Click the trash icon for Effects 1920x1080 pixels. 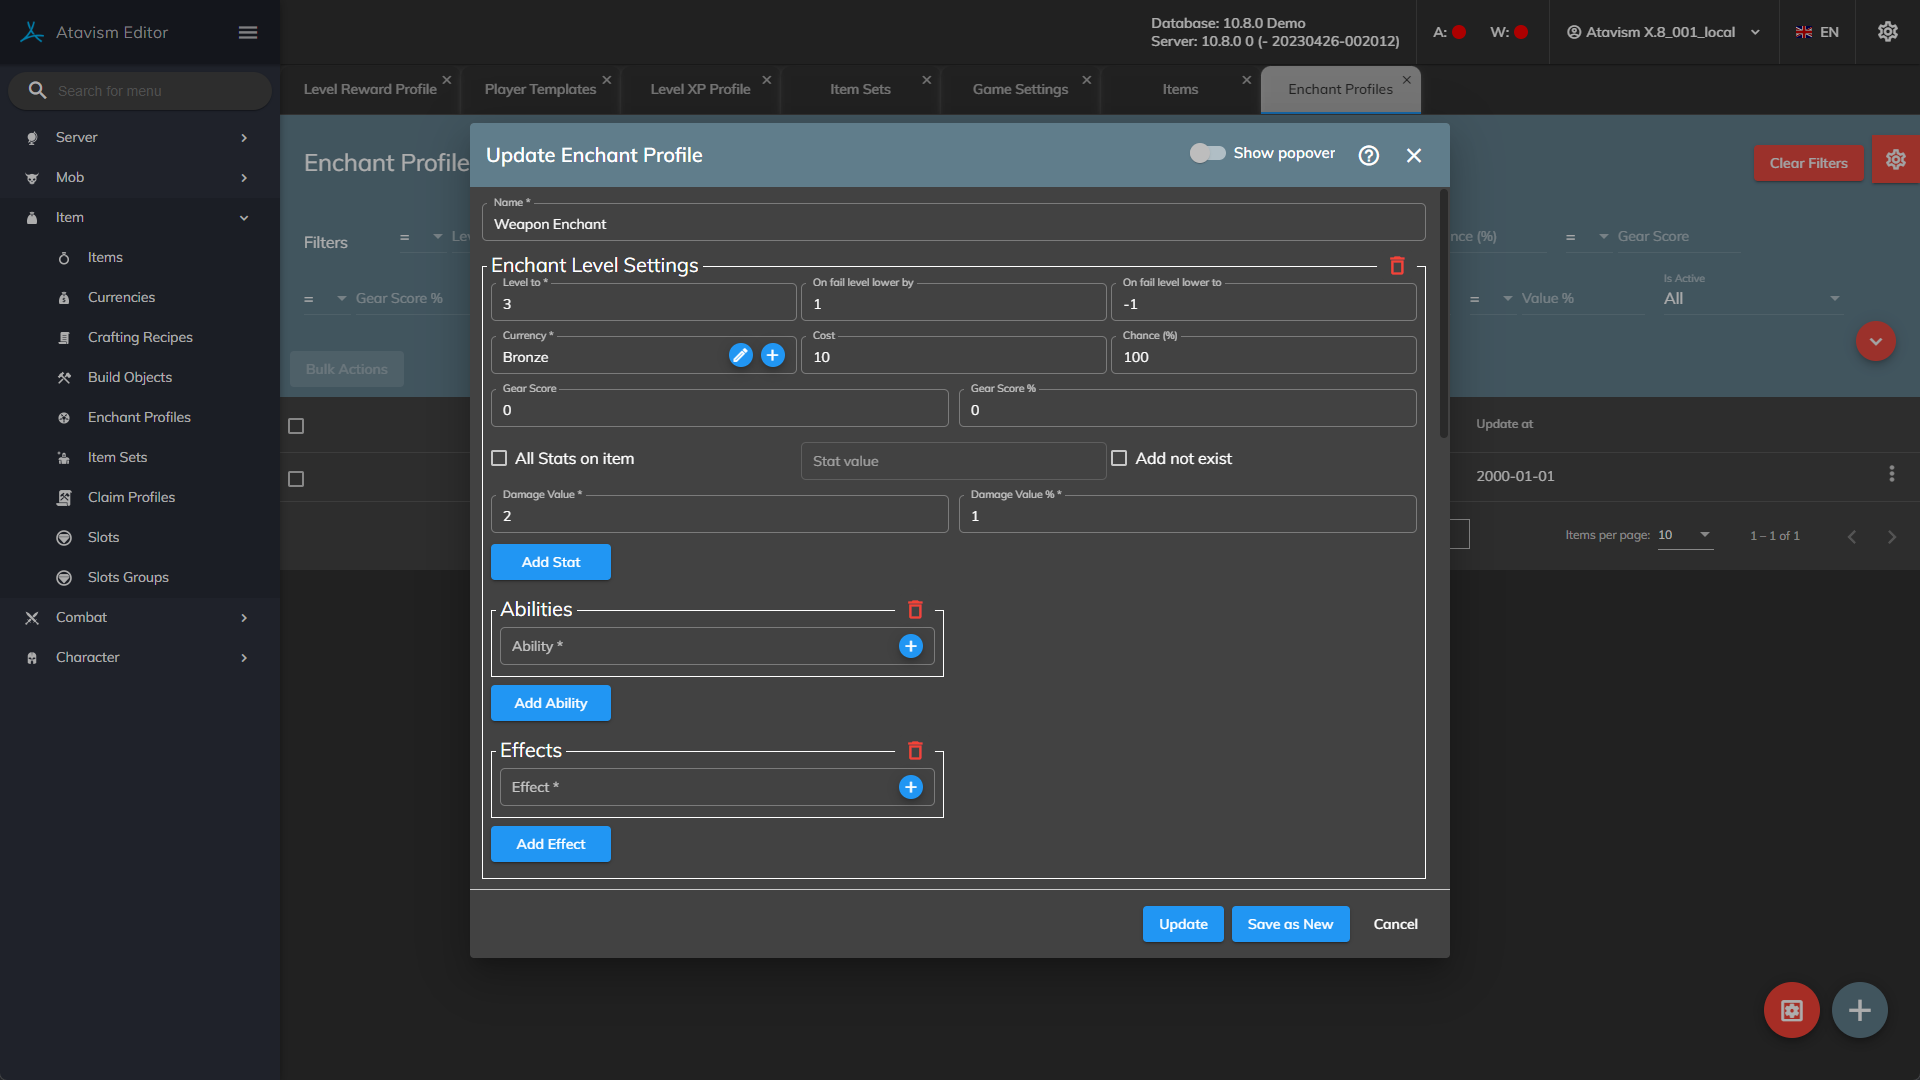coord(914,751)
